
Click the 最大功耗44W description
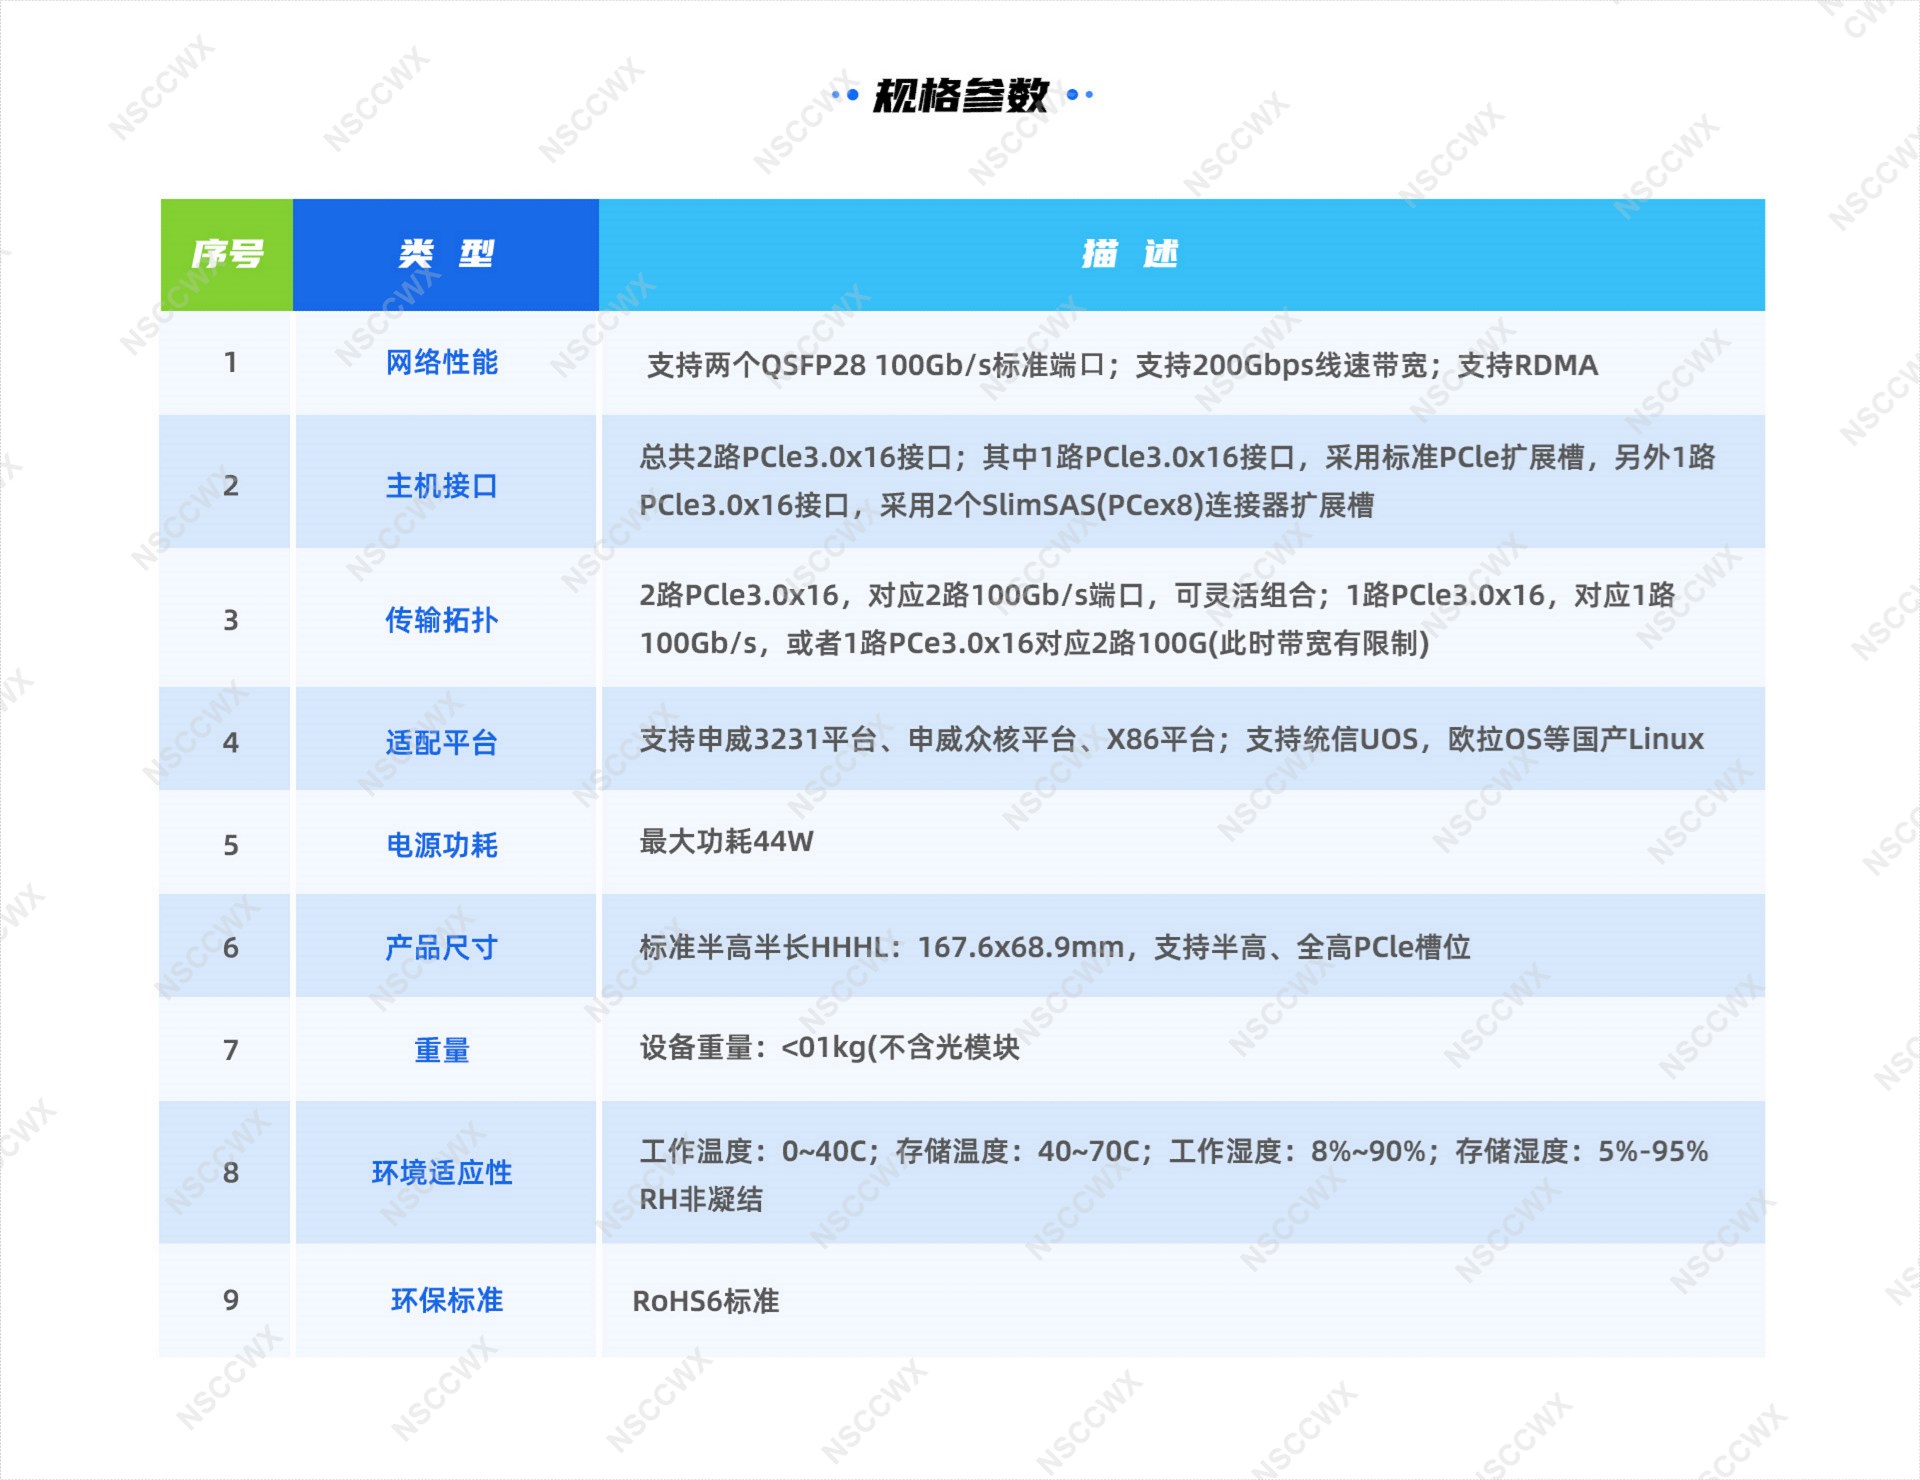click(x=726, y=841)
